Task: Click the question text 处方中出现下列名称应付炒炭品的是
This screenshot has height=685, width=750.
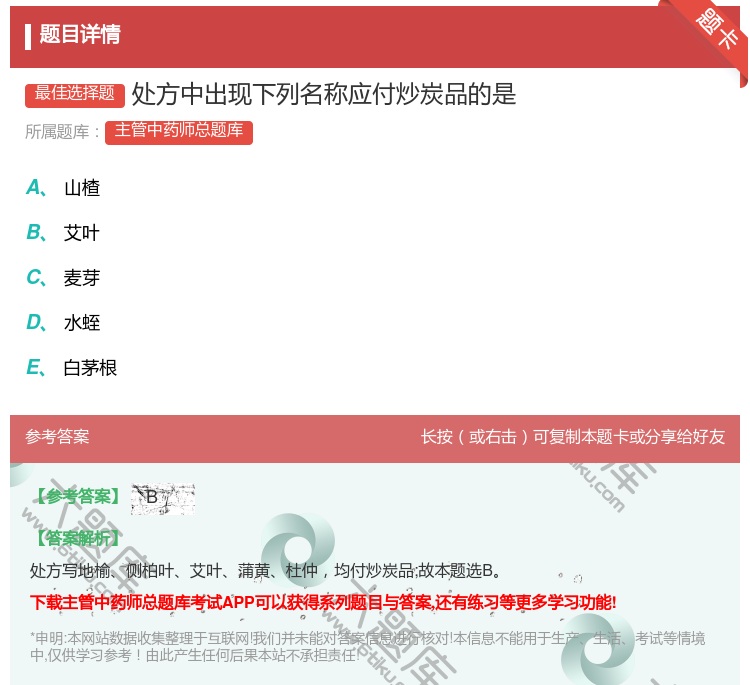Action: (x=324, y=94)
